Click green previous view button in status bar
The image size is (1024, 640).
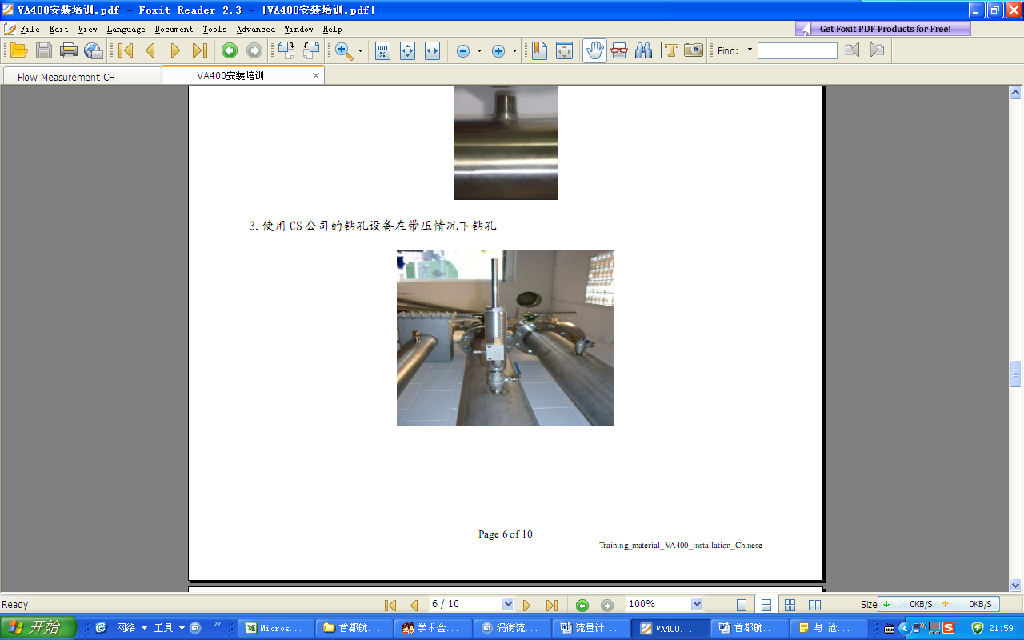pos(583,605)
